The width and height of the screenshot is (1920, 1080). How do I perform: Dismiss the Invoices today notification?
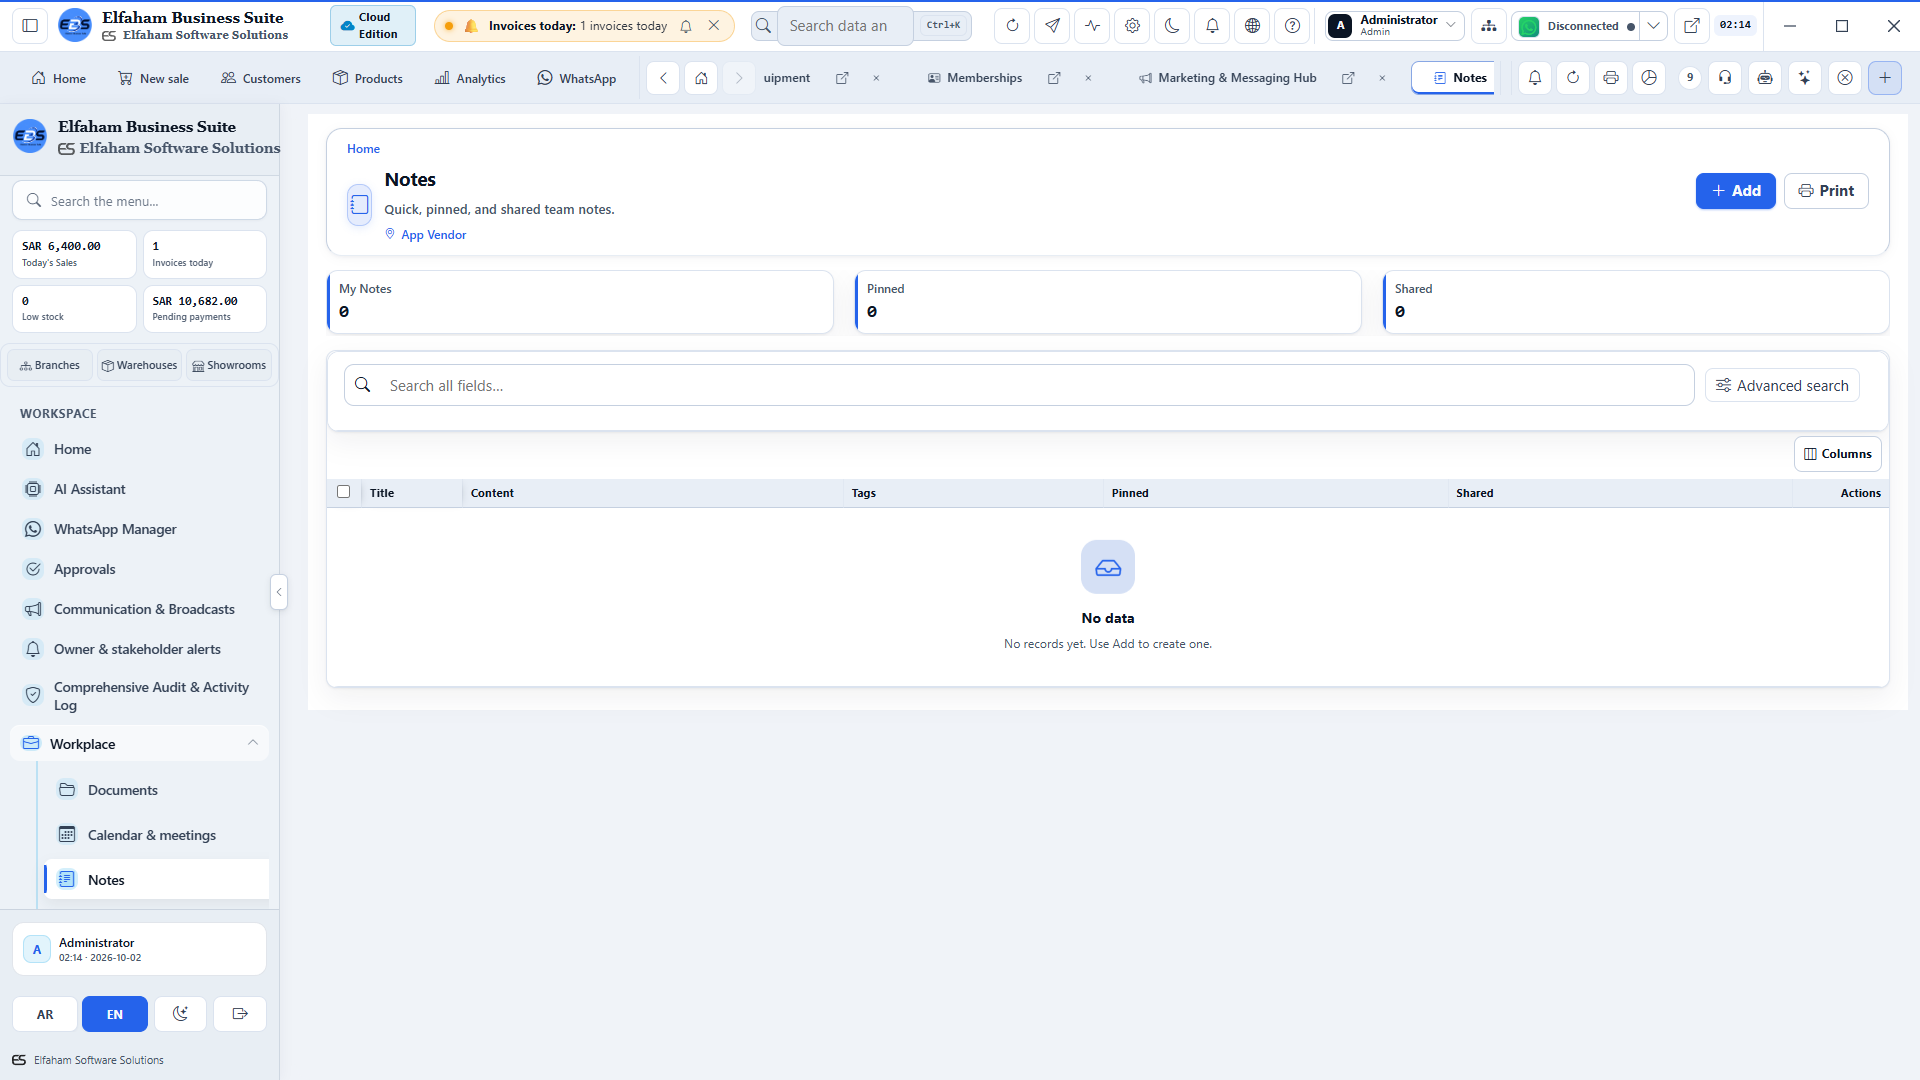point(714,26)
